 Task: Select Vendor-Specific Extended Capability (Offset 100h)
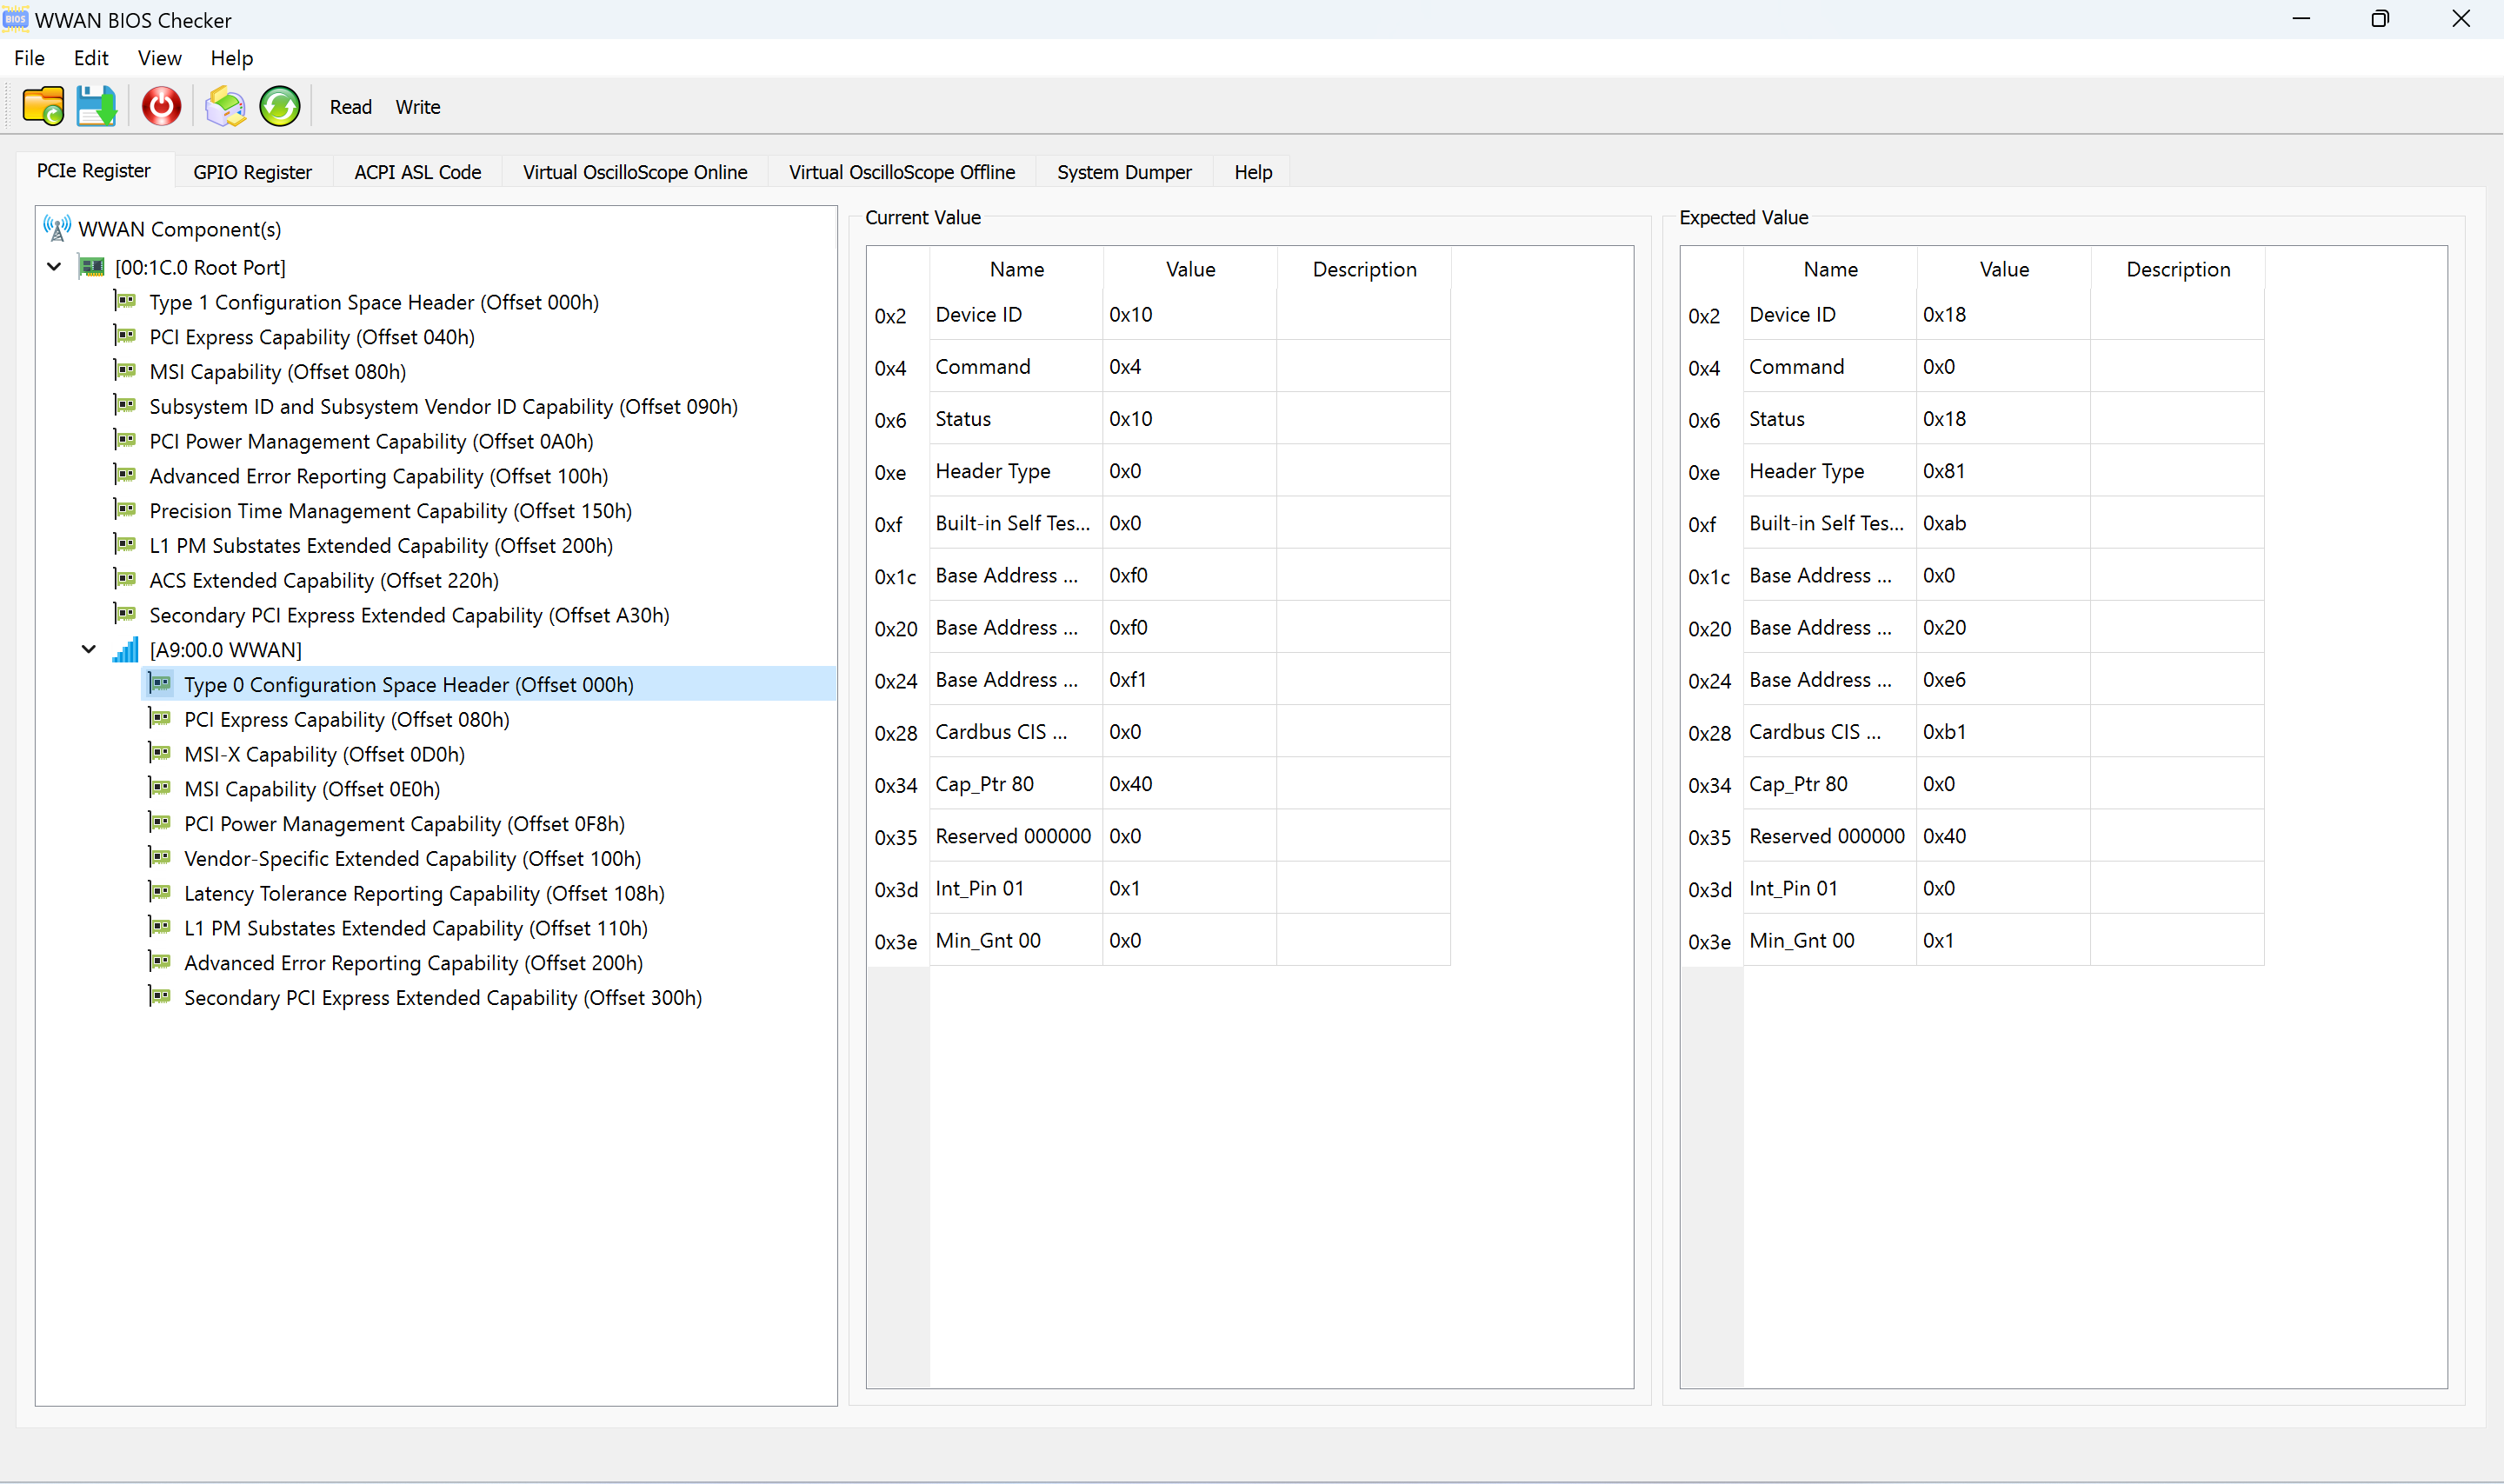tap(413, 859)
